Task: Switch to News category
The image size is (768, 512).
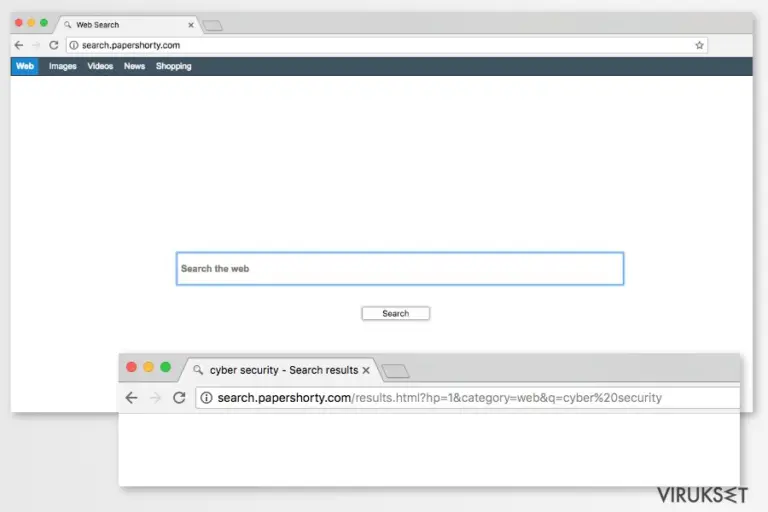Action: [134, 66]
